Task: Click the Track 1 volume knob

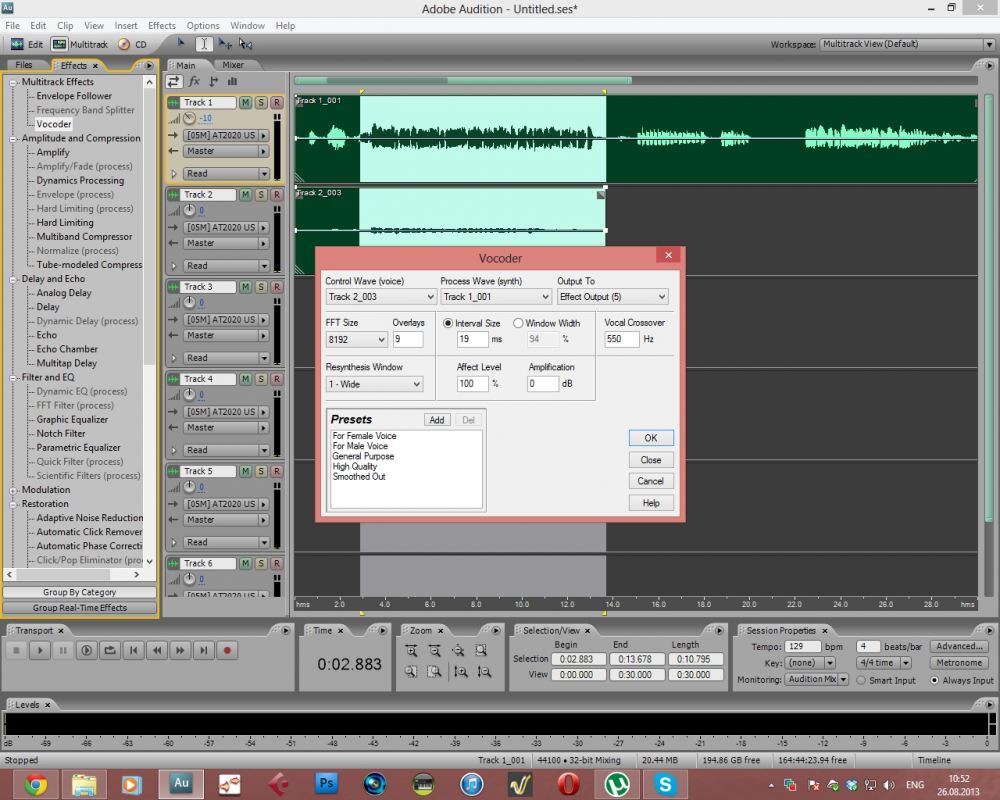Action: 189,118
